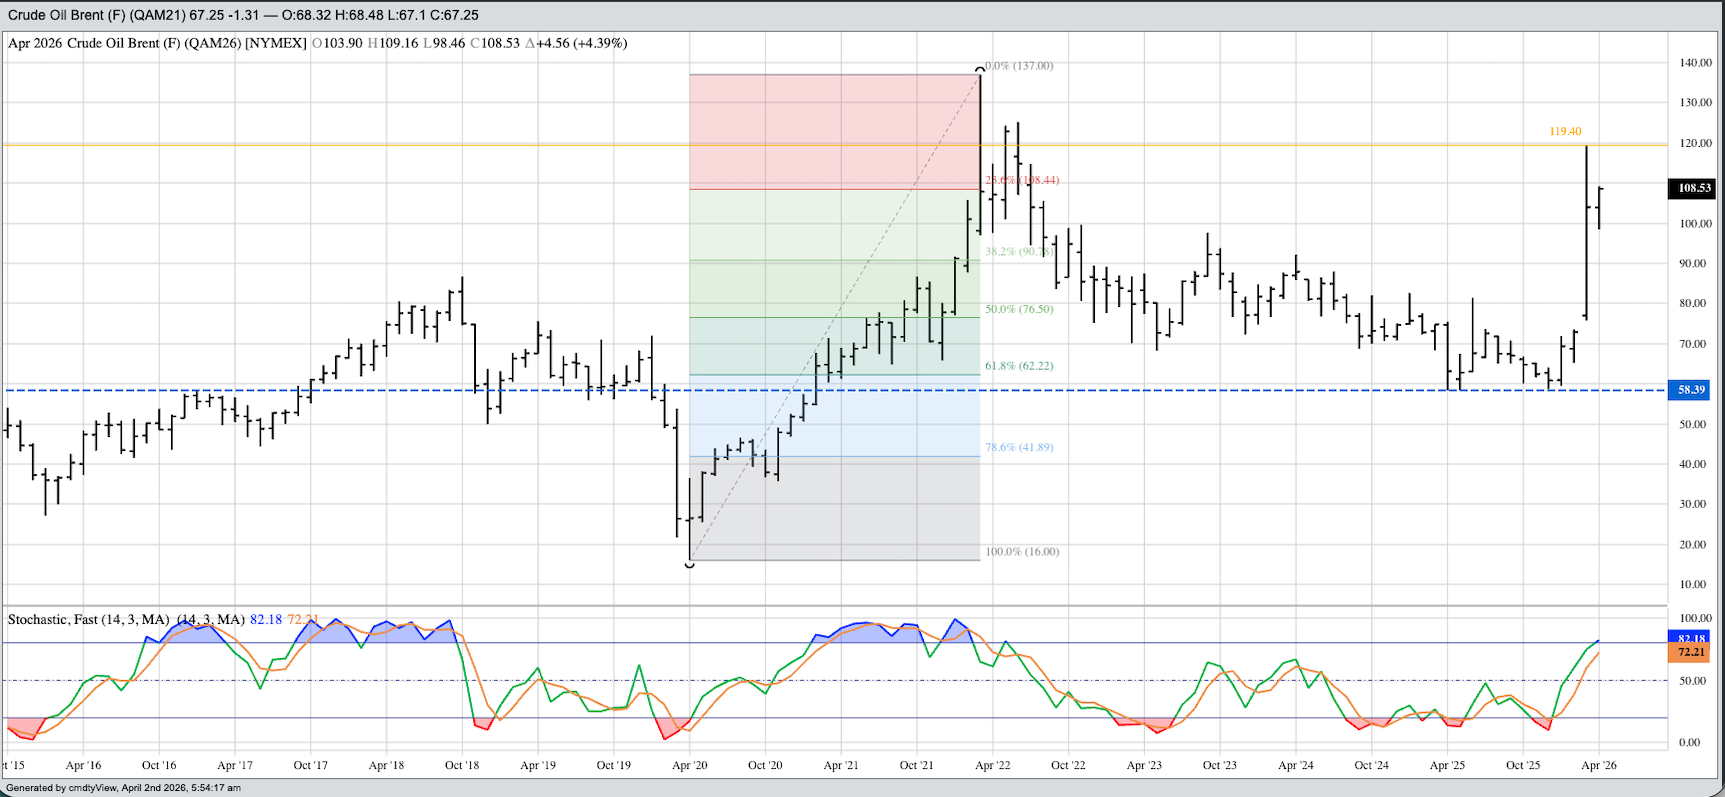Click the blue 82.18 stochastic axis badge

coord(1690,637)
